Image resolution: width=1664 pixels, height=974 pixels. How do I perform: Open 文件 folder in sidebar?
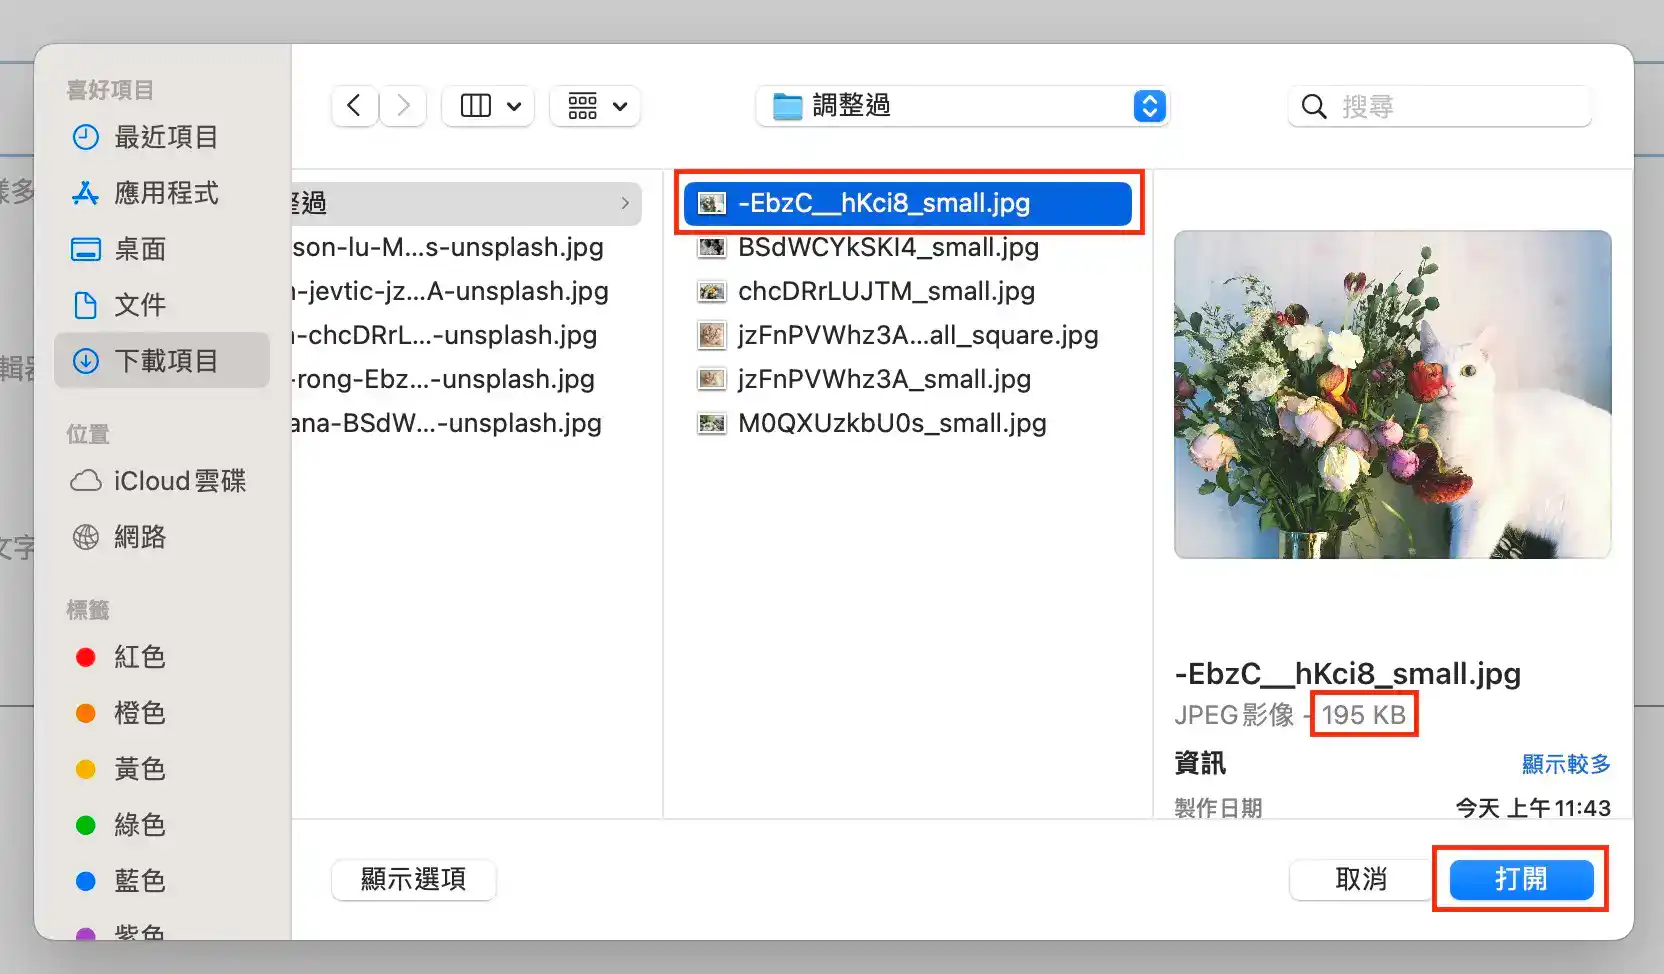[x=140, y=305]
